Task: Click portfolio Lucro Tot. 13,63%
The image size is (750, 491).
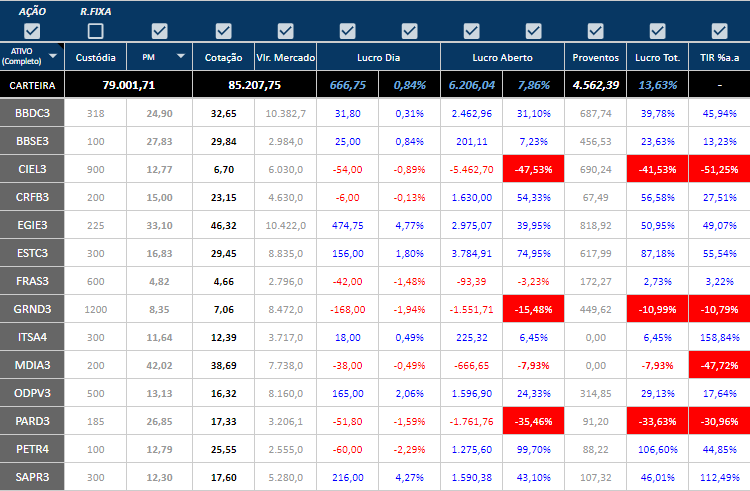Action: click(658, 85)
